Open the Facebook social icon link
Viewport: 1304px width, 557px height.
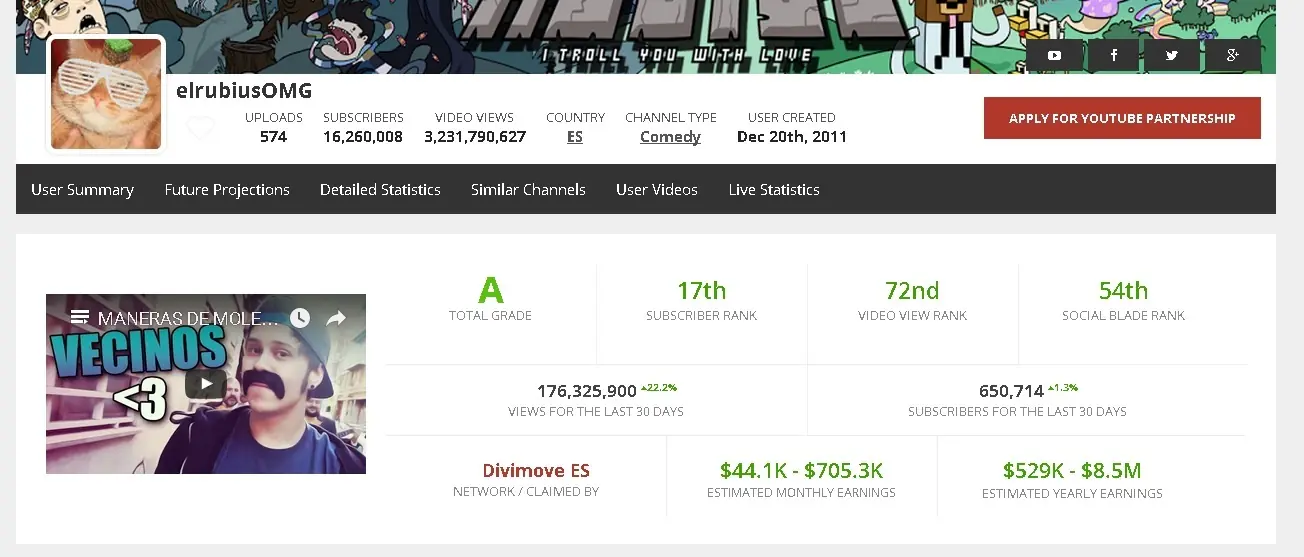tap(1113, 56)
